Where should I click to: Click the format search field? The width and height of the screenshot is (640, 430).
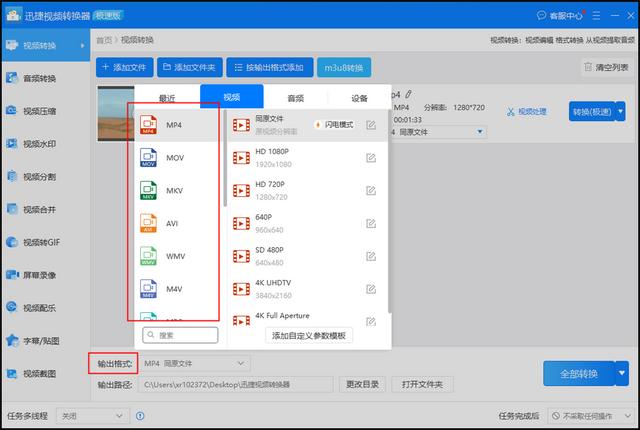pyautogui.click(x=180, y=335)
